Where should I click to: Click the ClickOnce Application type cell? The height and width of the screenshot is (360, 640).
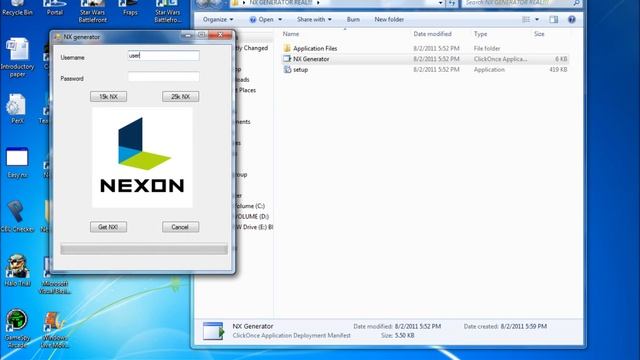click(x=500, y=59)
